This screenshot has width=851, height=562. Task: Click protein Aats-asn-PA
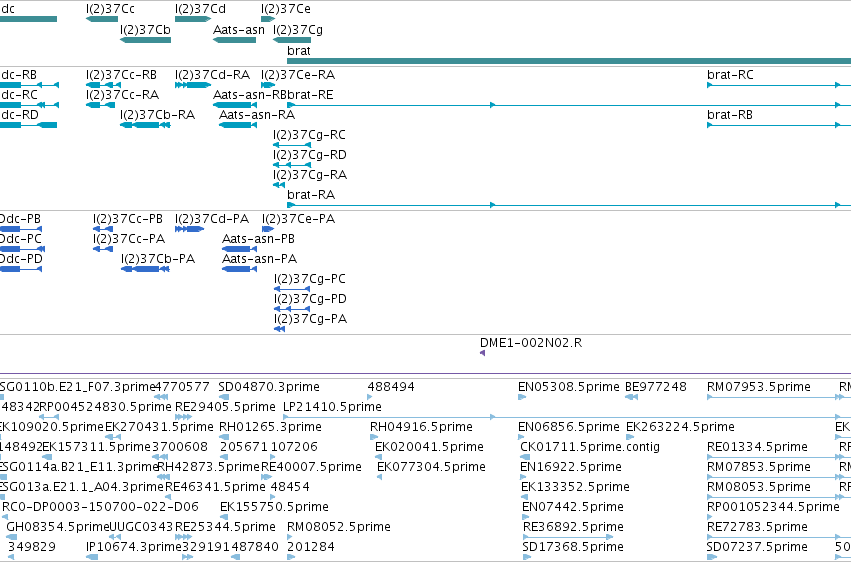click(x=239, y=269)
